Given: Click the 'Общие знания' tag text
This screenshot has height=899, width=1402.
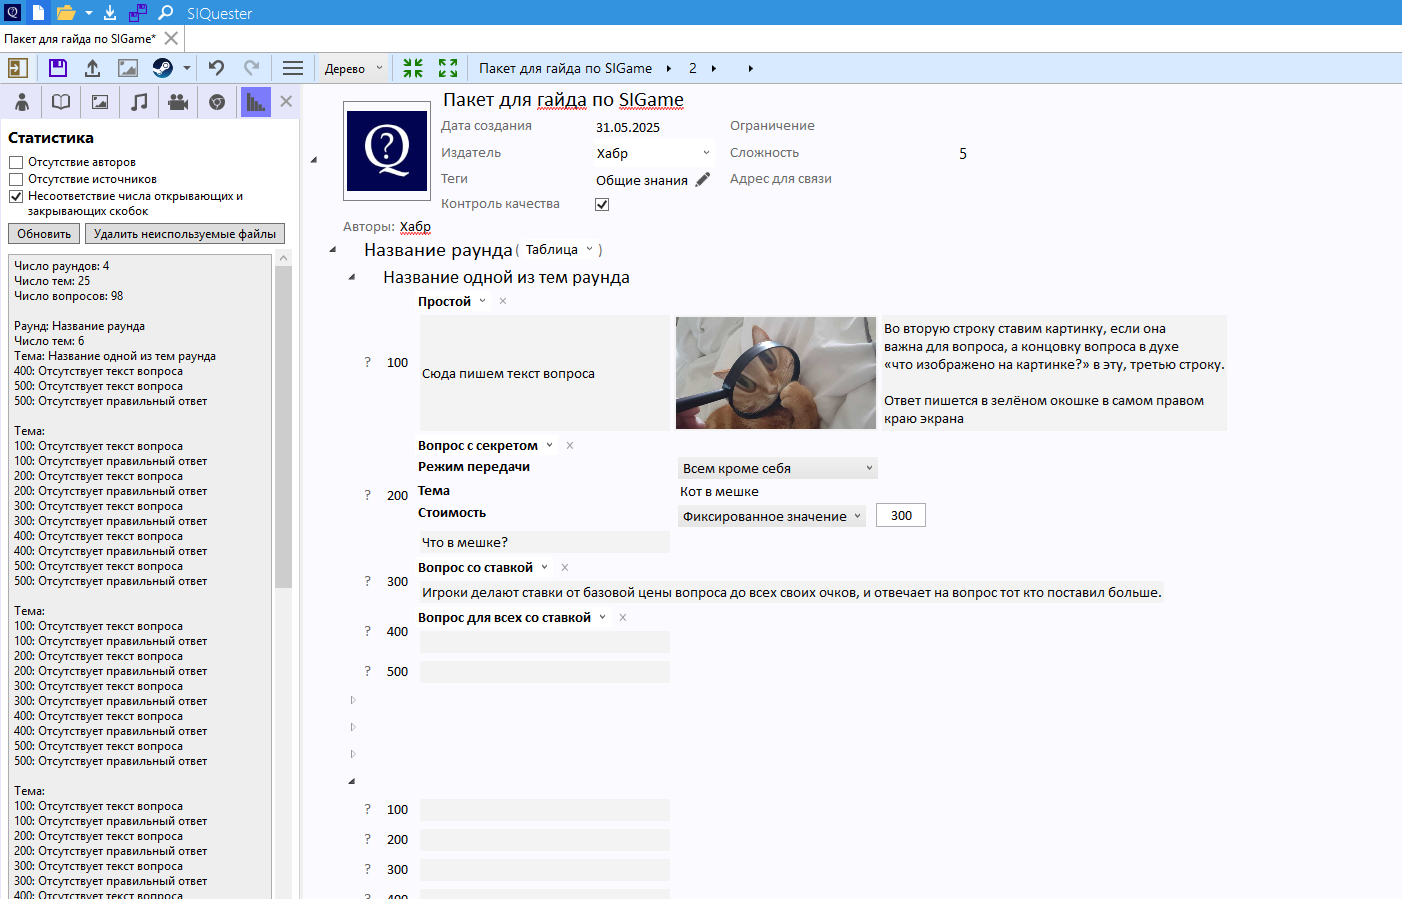Looking at the screenshot, I should pyautogui.click(x=642, y=180).
